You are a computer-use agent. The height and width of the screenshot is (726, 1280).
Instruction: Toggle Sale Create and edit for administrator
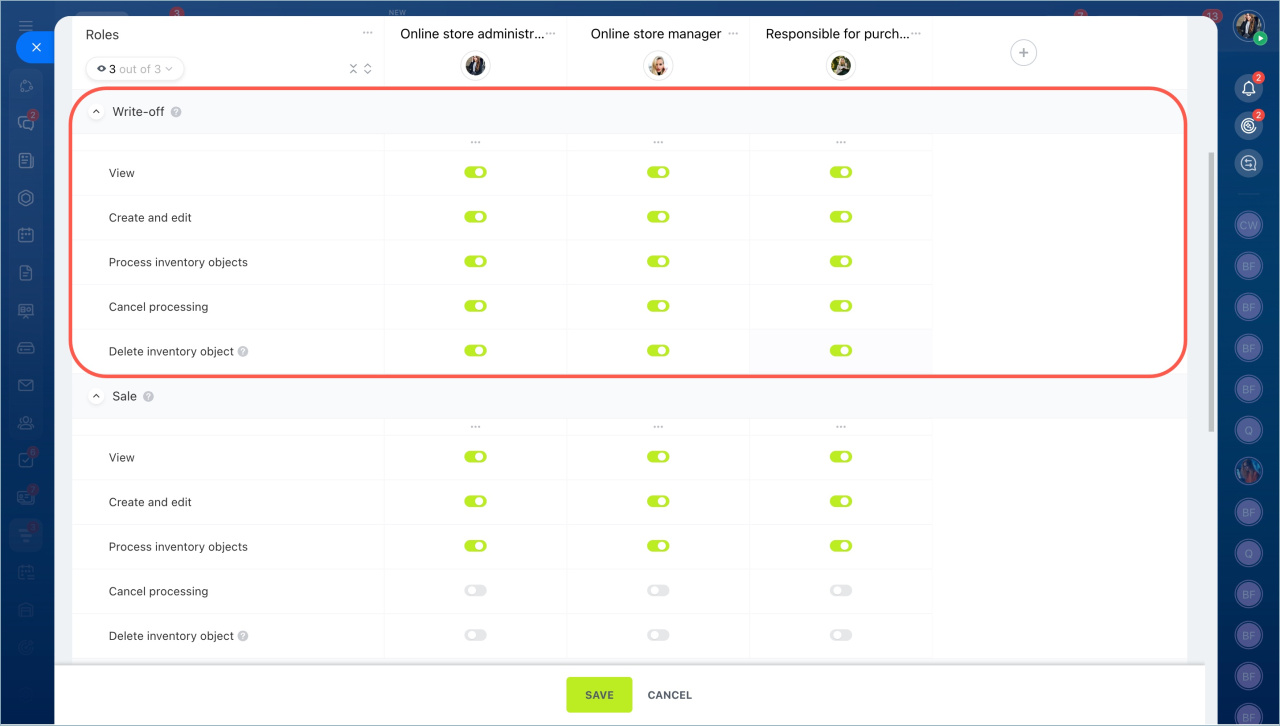pyautogui.click(x=475, y=501)
